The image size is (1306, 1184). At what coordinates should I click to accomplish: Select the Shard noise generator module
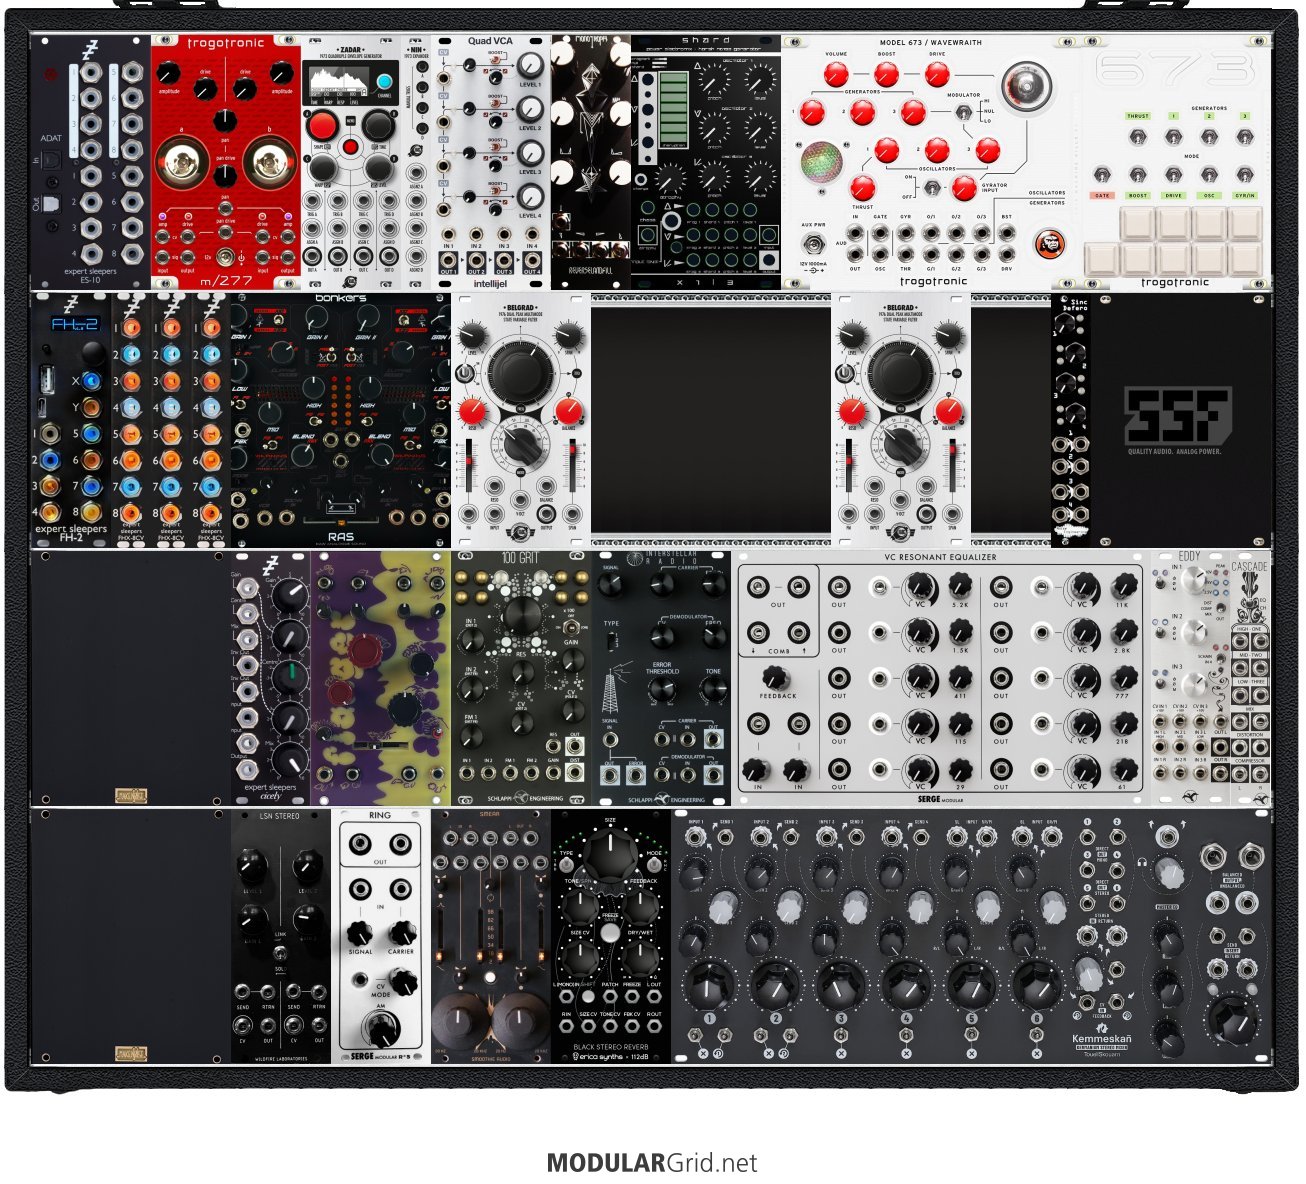click(x=706, y=162)
